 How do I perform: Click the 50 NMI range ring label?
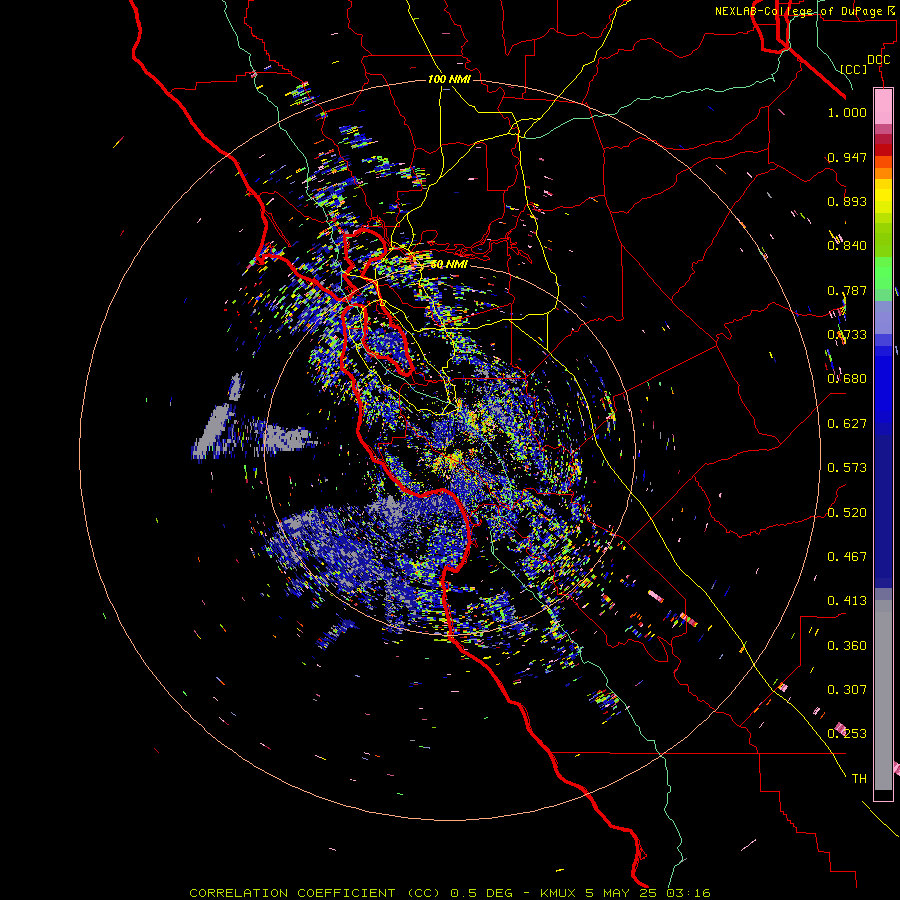click(449, 264)
